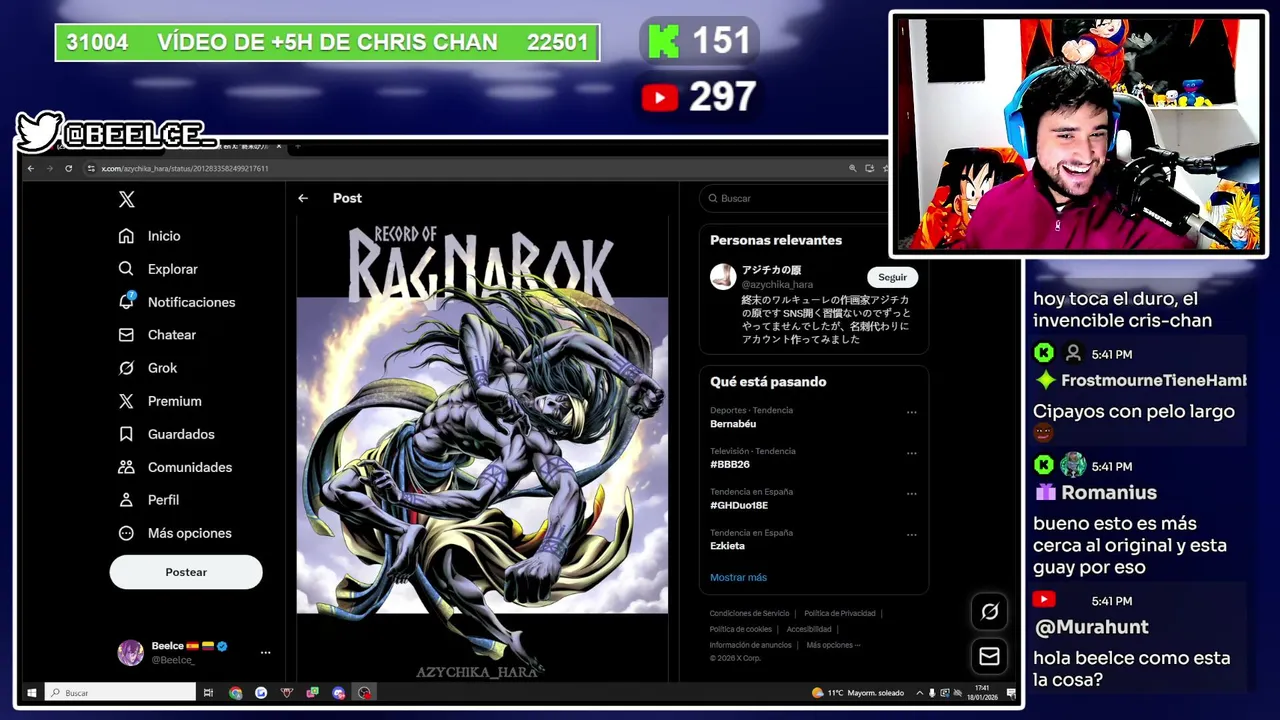1280x720 pixels.
Task: Expand the footer Más opciones link
Action: (833, 645)
